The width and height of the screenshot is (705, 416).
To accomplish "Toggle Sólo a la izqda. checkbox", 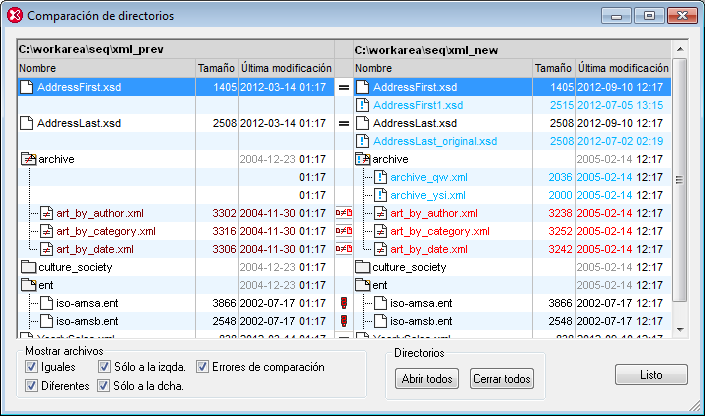I will point(104,367).
